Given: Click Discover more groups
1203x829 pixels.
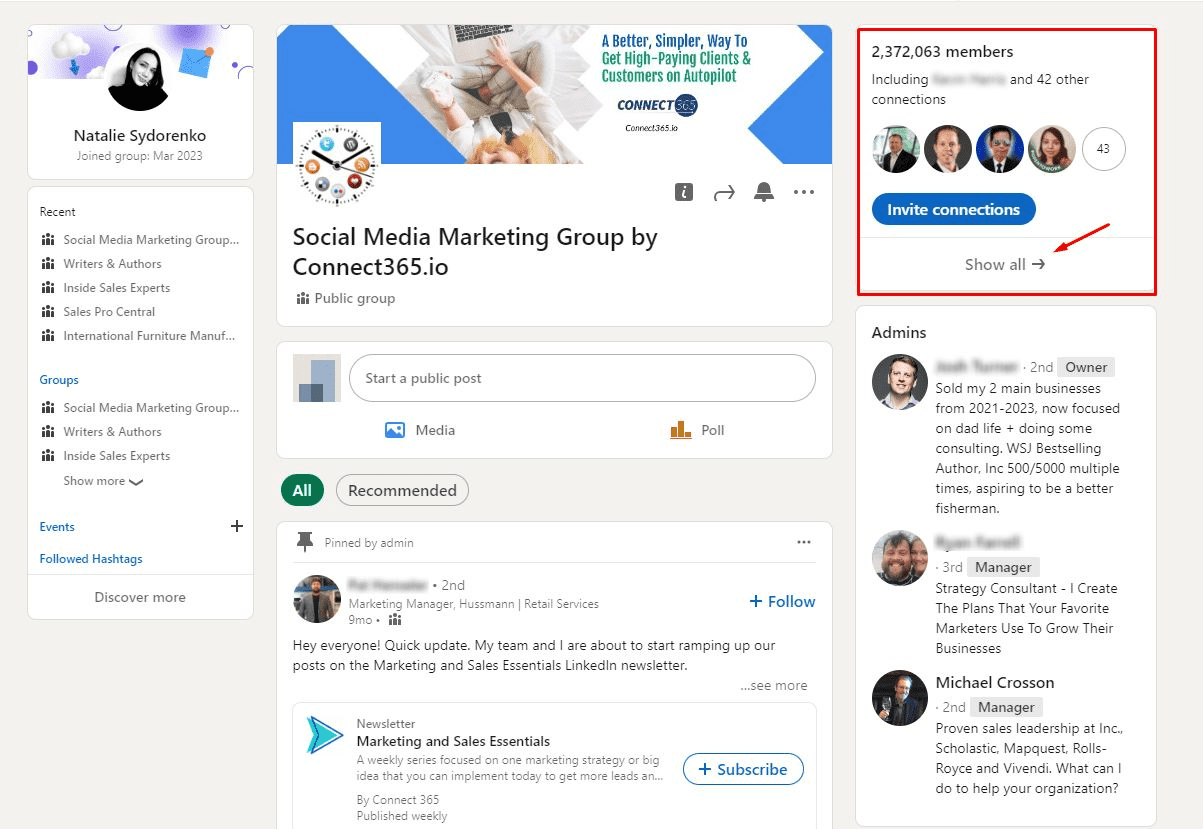Looking at the screenshot, I should [x=140, y=597].
